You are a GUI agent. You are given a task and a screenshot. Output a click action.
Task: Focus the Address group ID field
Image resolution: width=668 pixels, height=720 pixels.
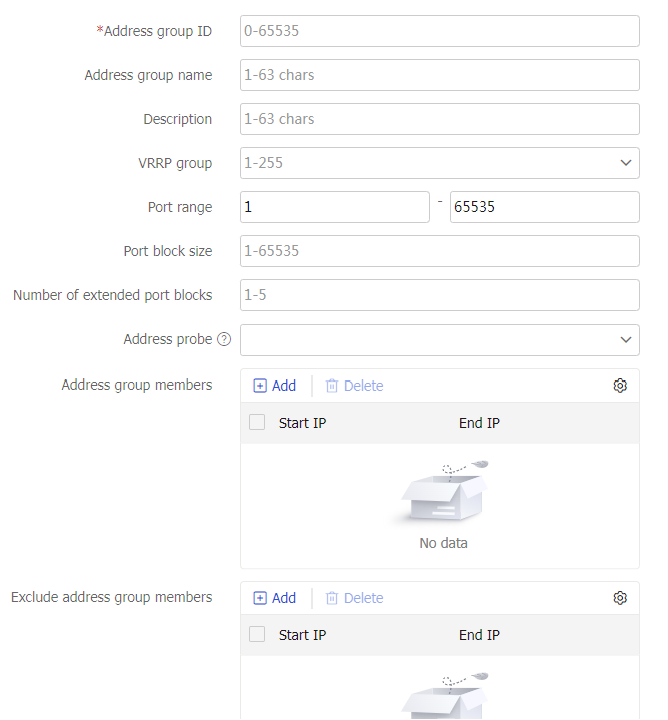[439, 31]
